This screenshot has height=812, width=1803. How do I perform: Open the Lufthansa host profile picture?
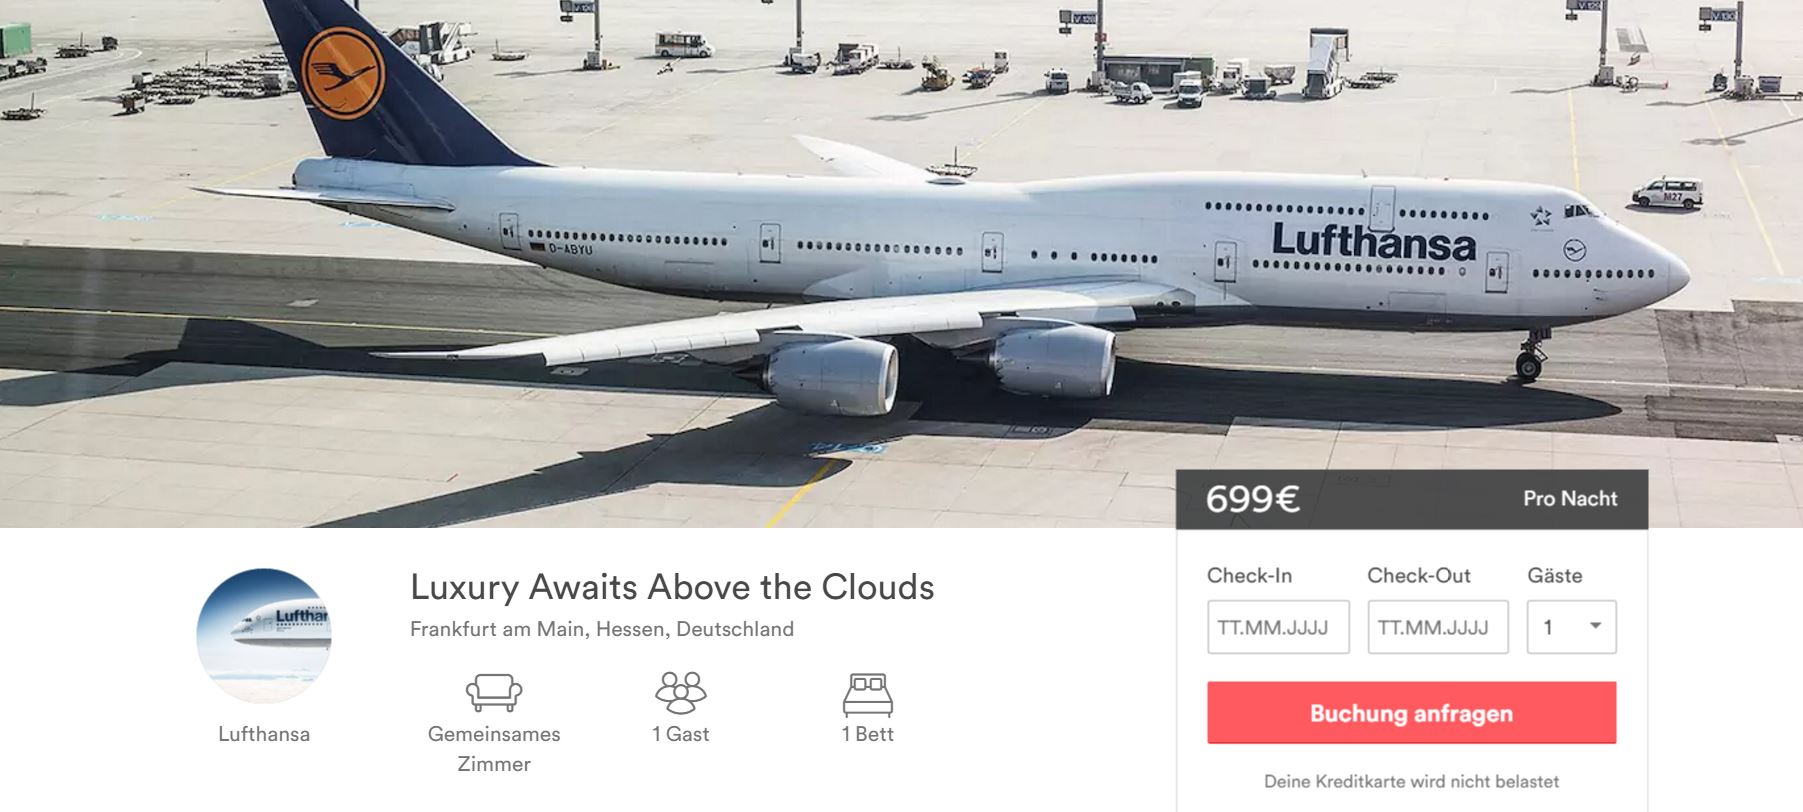[264, 636]
